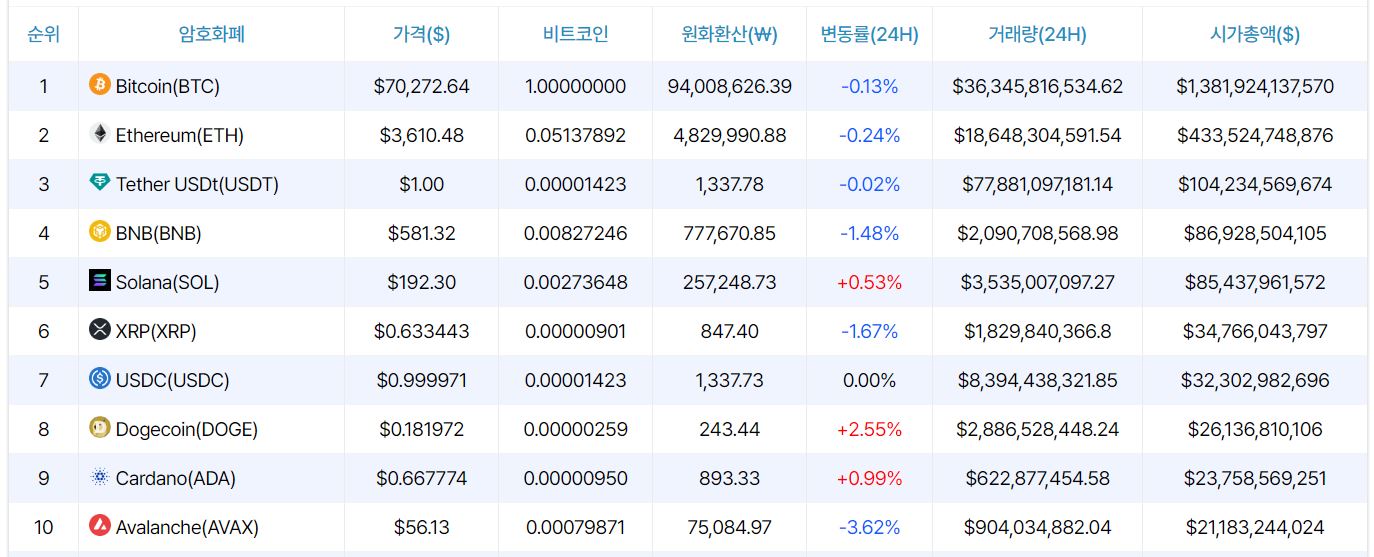Select Avalanche price $56.13
Image resolution: width=1374 pixels, height=557 pixels.
tap(422, 527)
